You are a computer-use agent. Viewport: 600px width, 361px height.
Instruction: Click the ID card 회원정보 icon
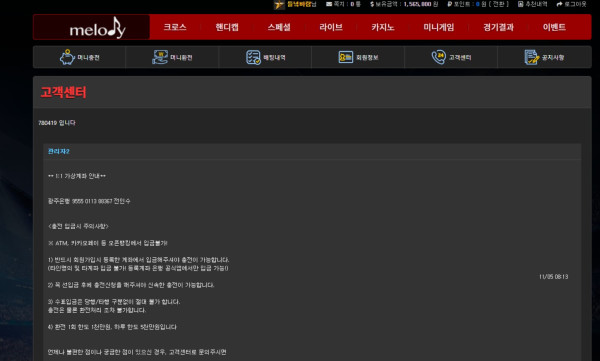pyautogui.click(x=346, y=57)
